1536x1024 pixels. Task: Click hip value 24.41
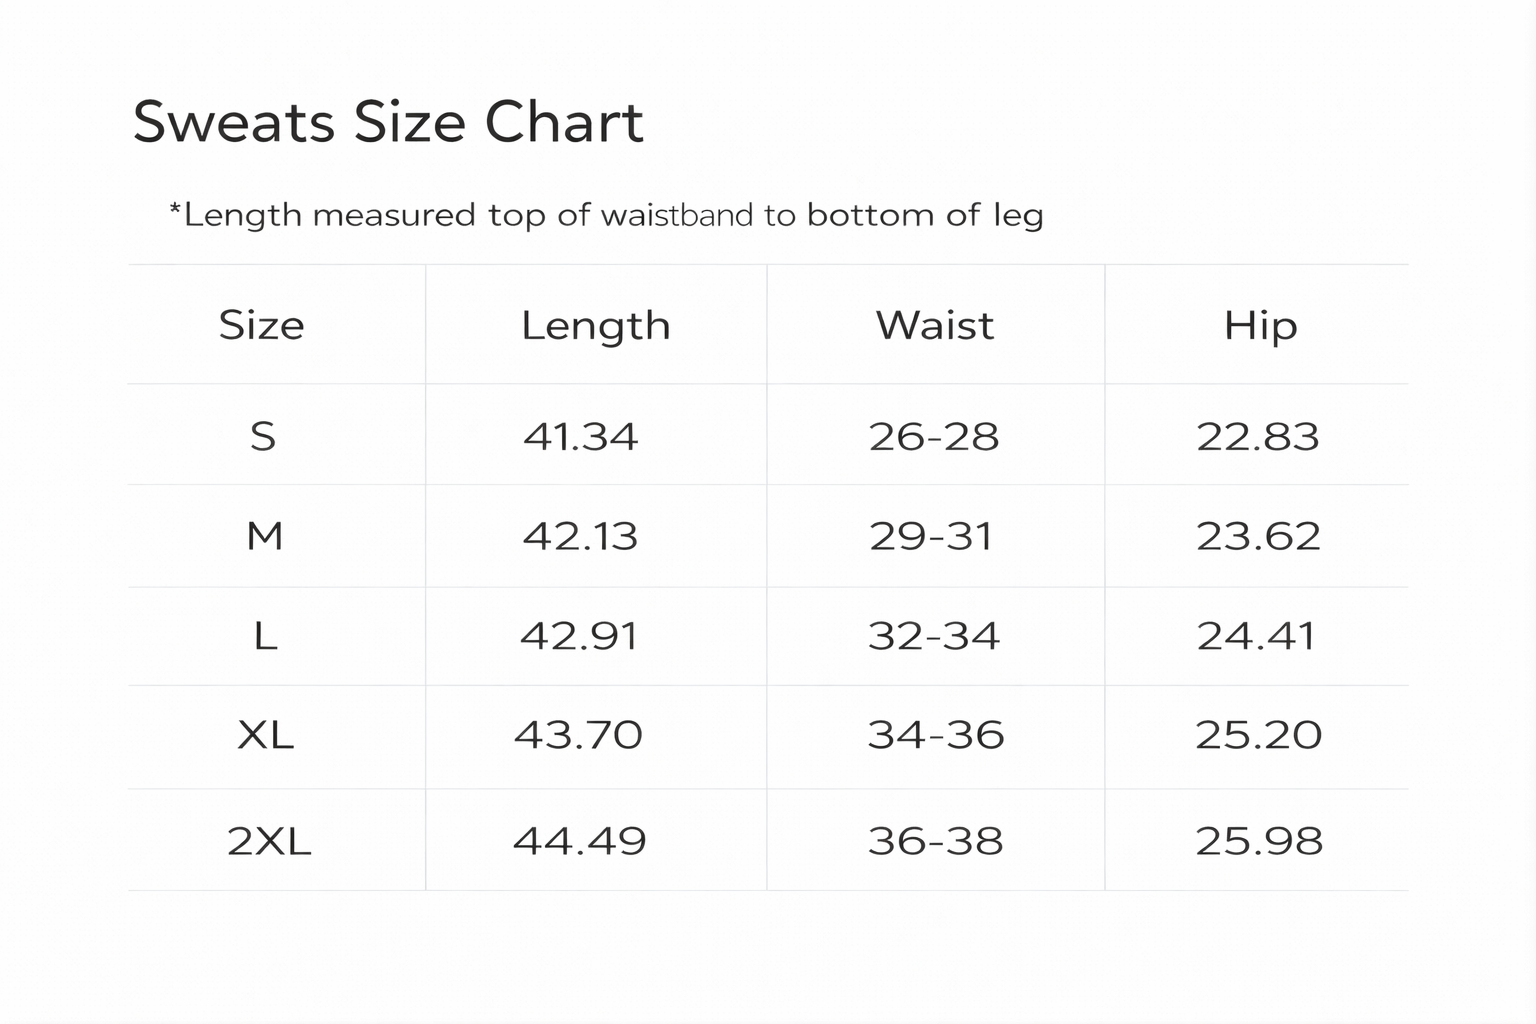coord(1257,636)
